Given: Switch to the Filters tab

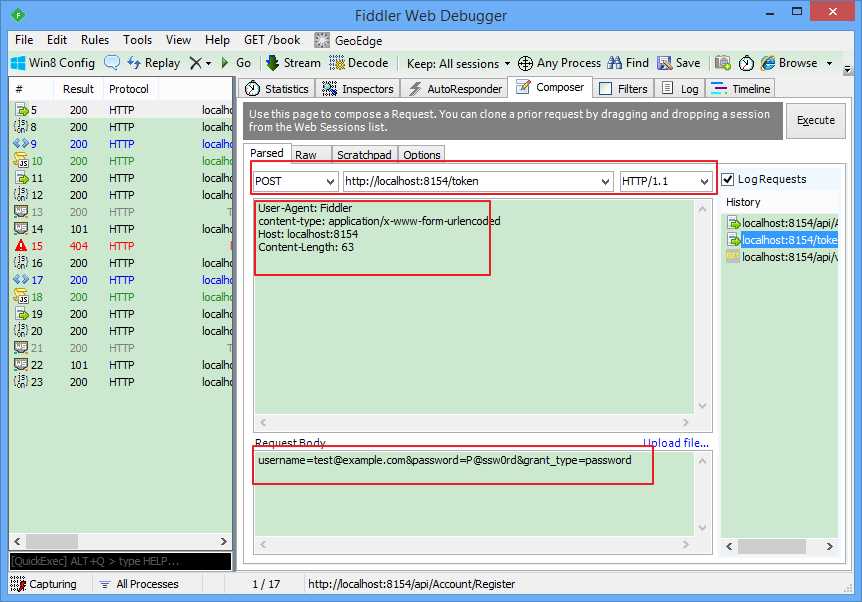Looking at the screenshot, I should (x=623, y=89).
